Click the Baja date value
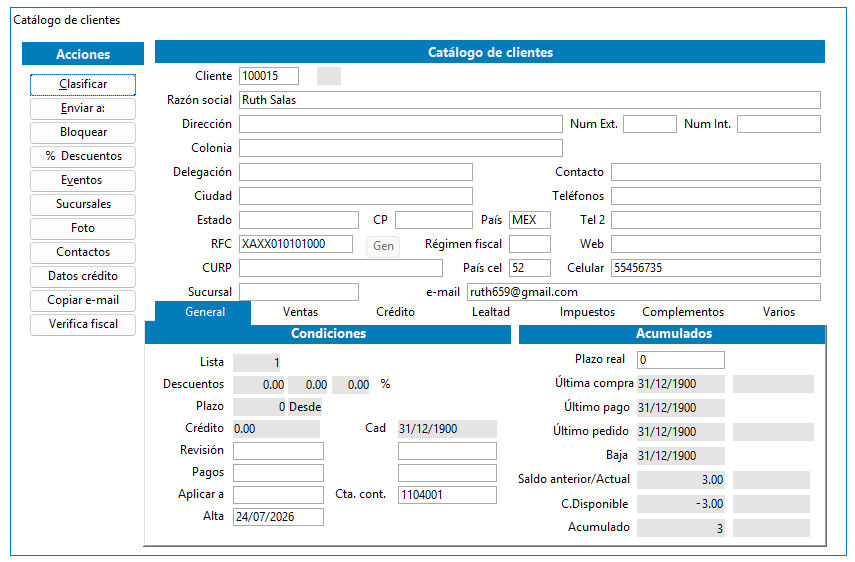855x562 pixels. [681, 456]
